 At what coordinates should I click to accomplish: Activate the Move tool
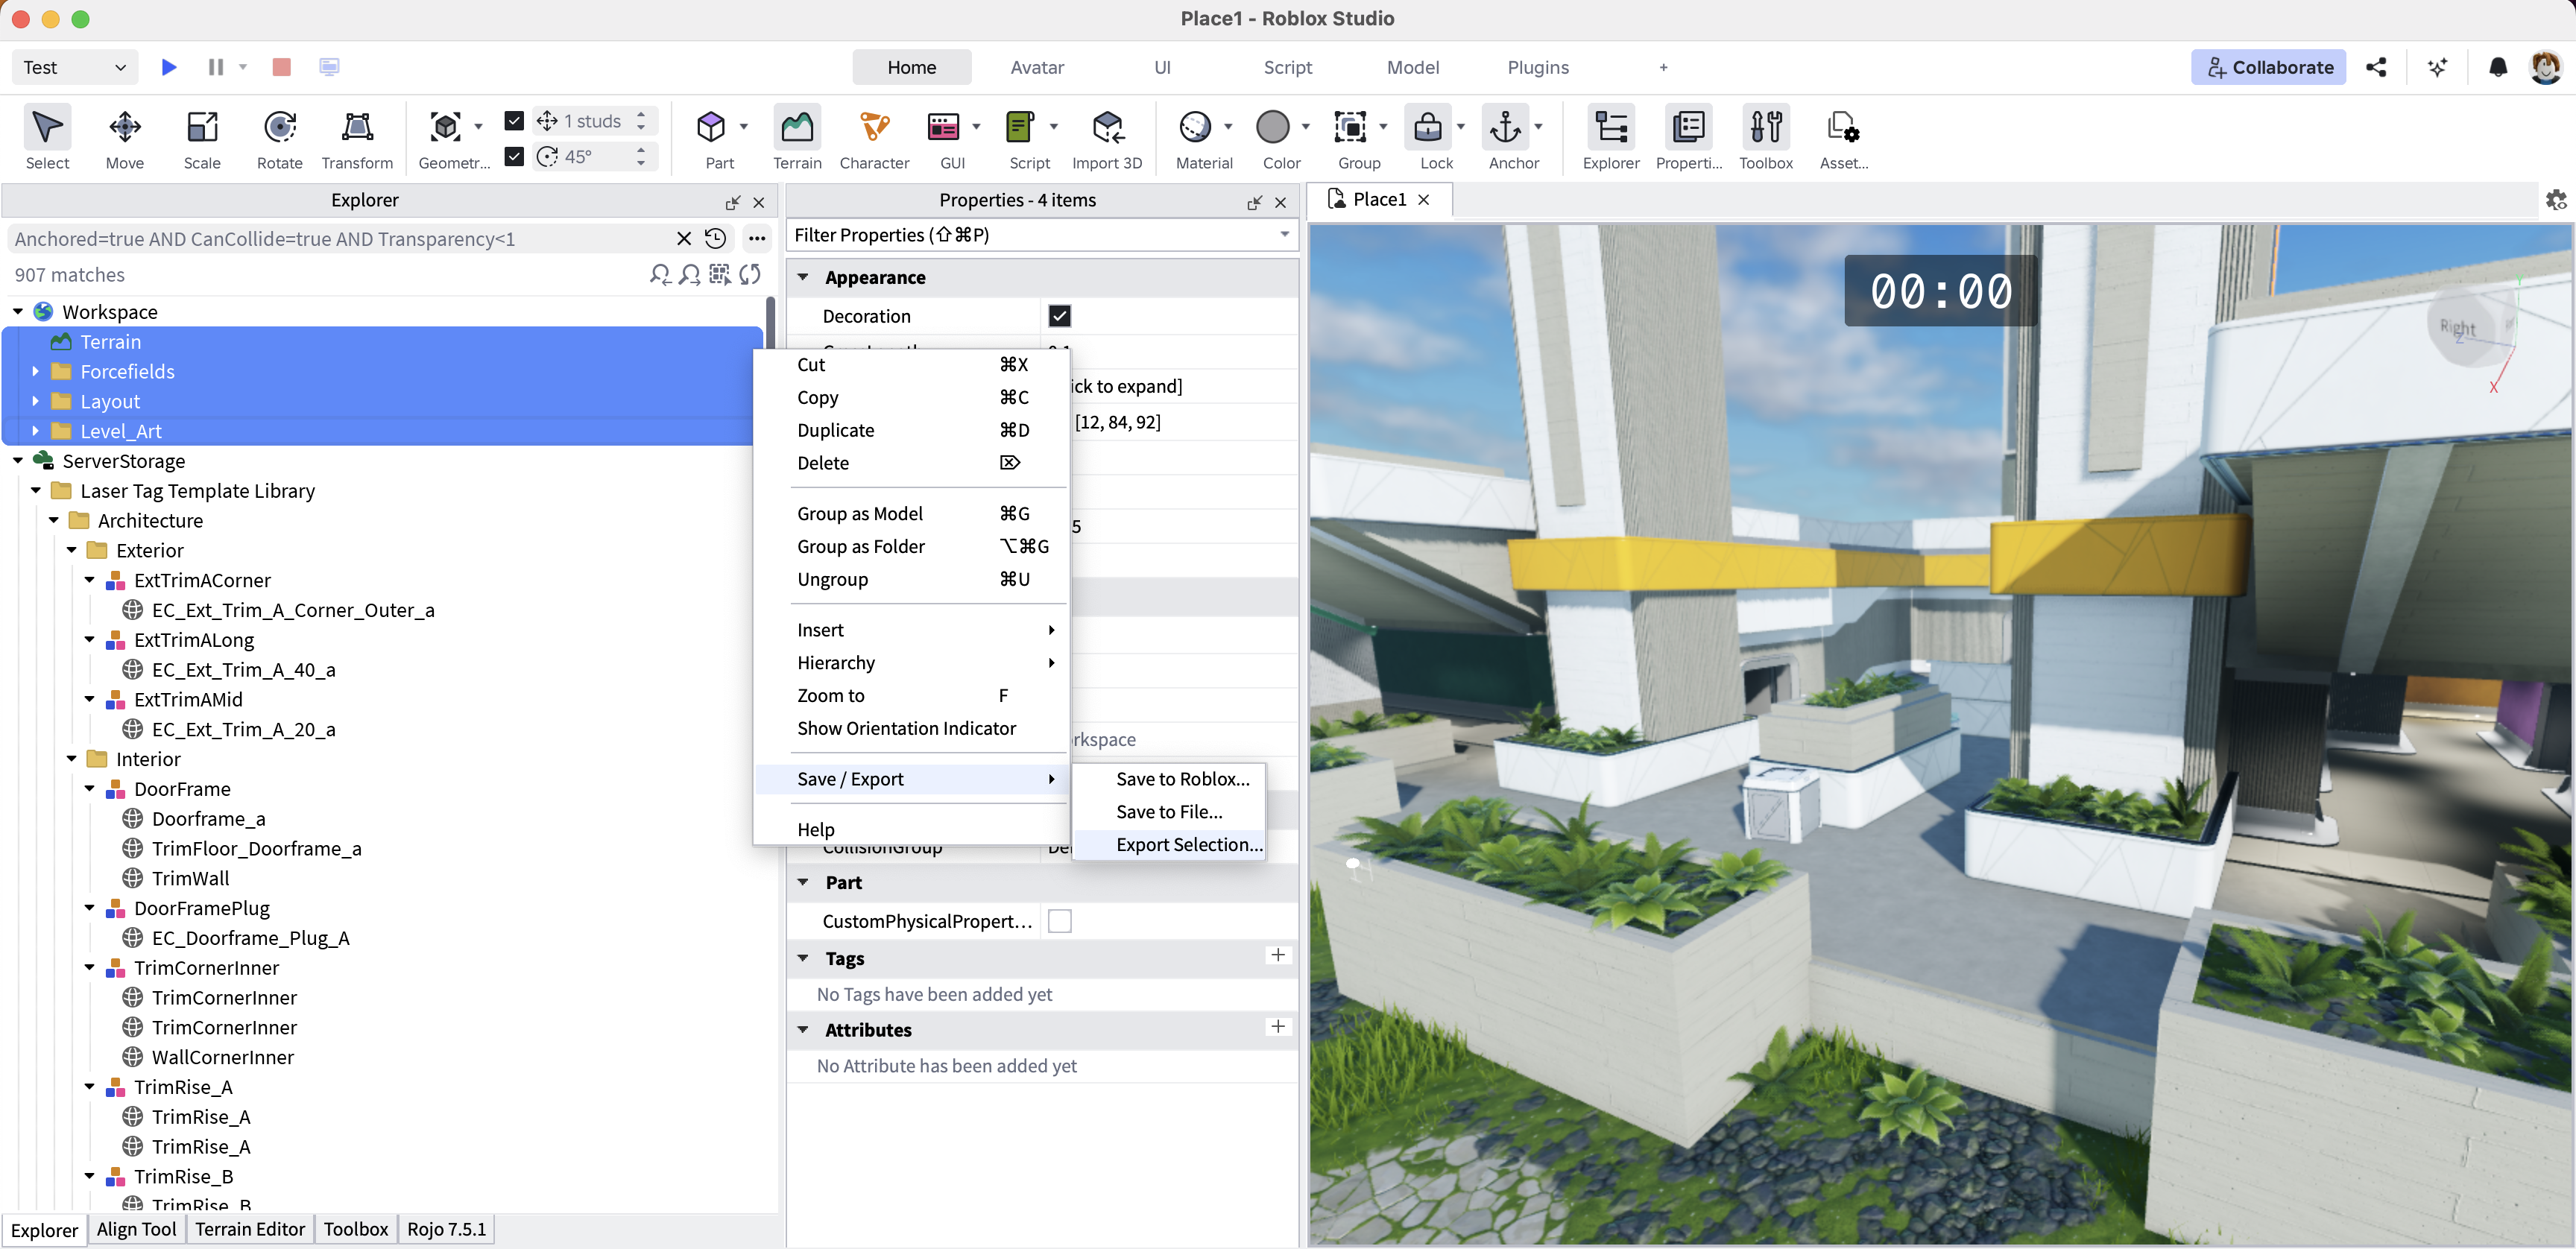pos(125,137)
